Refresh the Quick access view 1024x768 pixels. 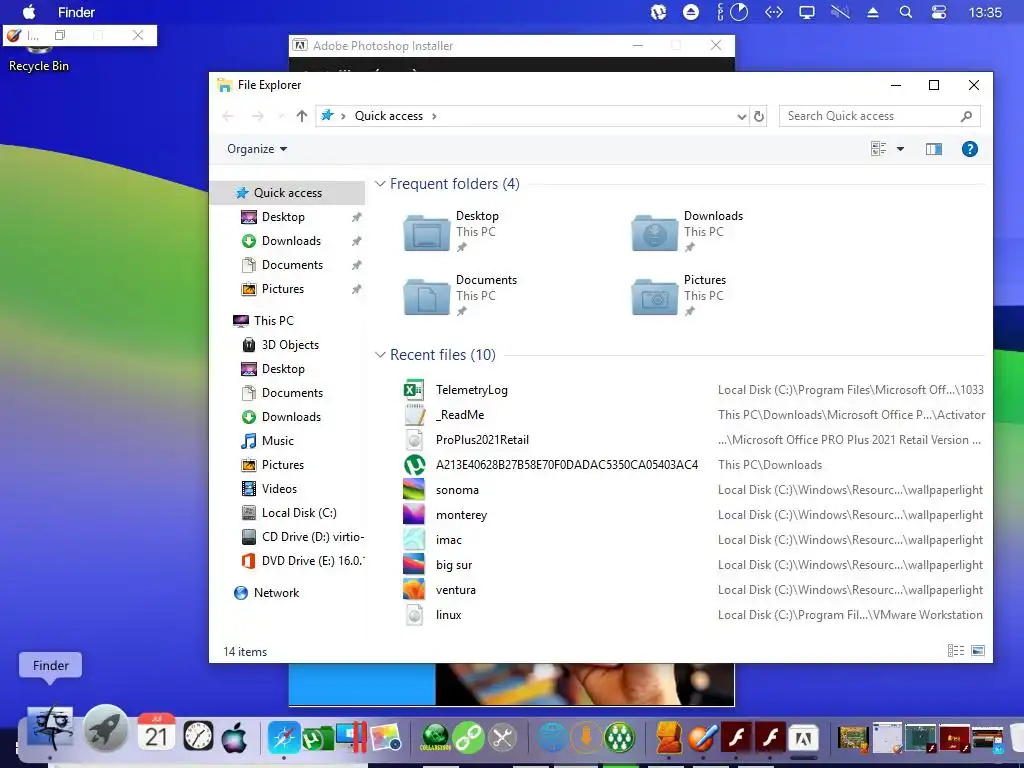click(758, 116)
